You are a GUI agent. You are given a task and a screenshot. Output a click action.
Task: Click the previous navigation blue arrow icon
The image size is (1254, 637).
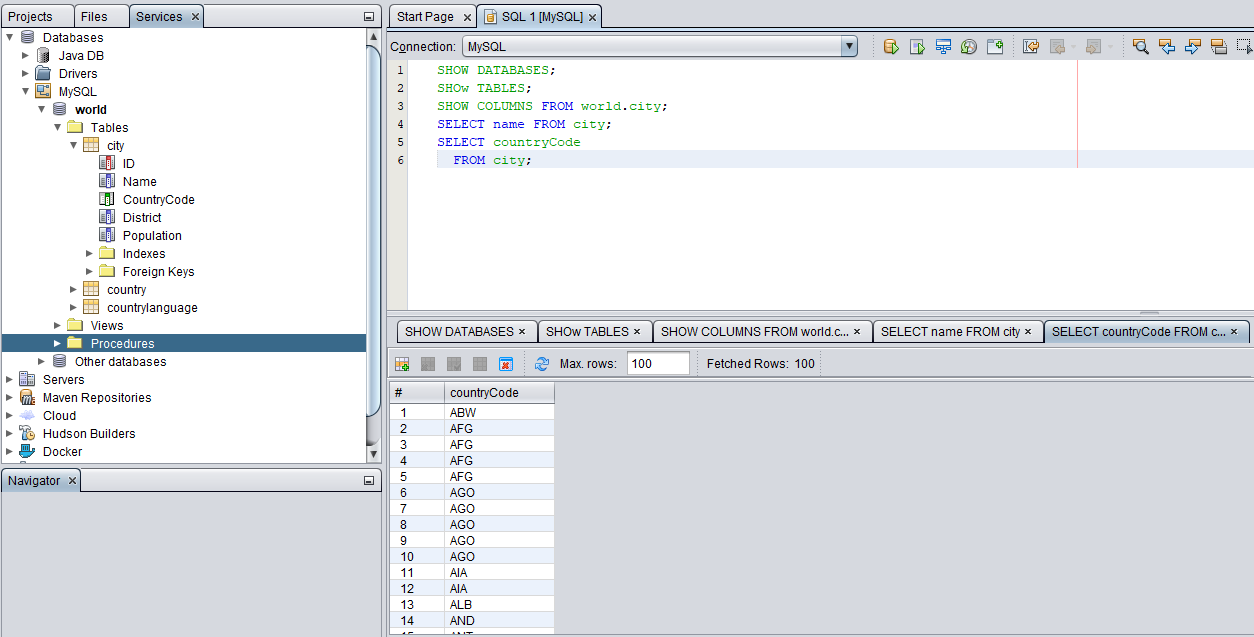click(x=1167, y=46)
